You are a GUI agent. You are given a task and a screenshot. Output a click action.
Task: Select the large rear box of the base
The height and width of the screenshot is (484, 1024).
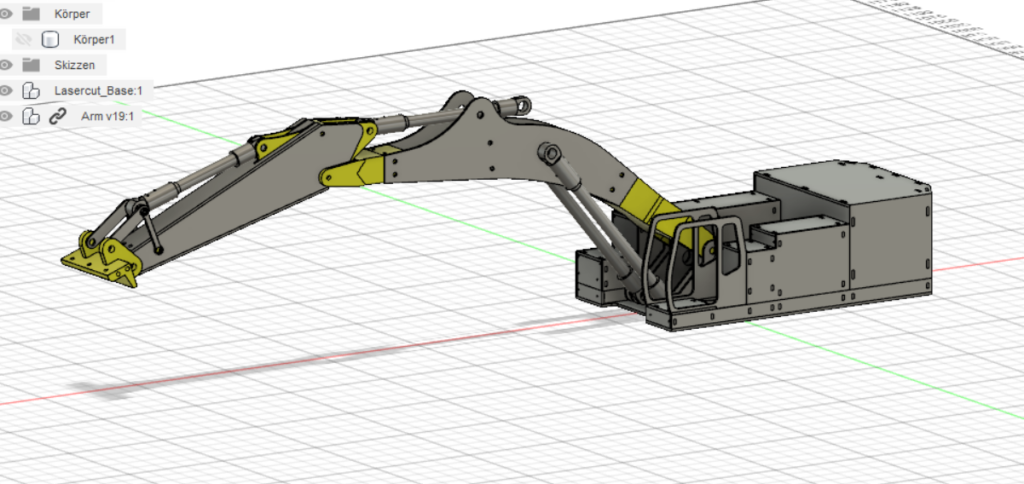click(888, 240)
